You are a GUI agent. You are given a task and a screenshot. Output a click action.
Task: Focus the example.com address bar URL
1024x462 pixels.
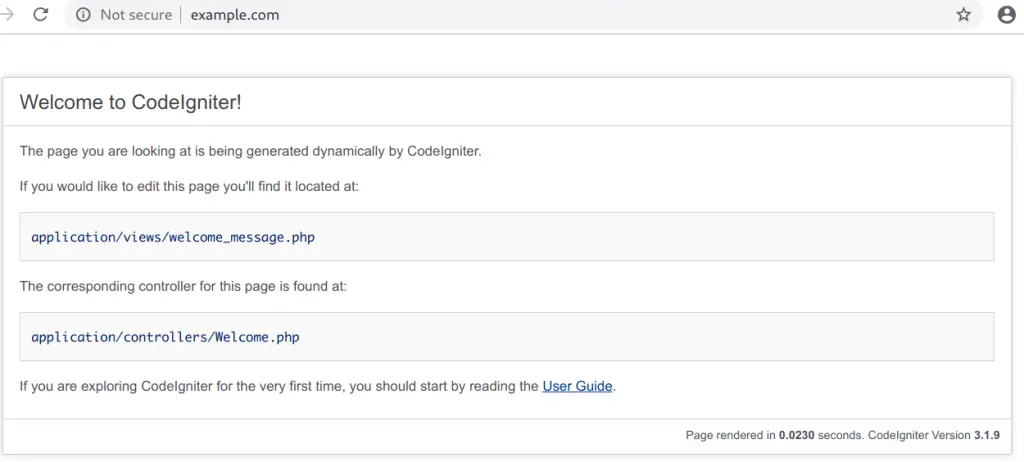point(234,14)
